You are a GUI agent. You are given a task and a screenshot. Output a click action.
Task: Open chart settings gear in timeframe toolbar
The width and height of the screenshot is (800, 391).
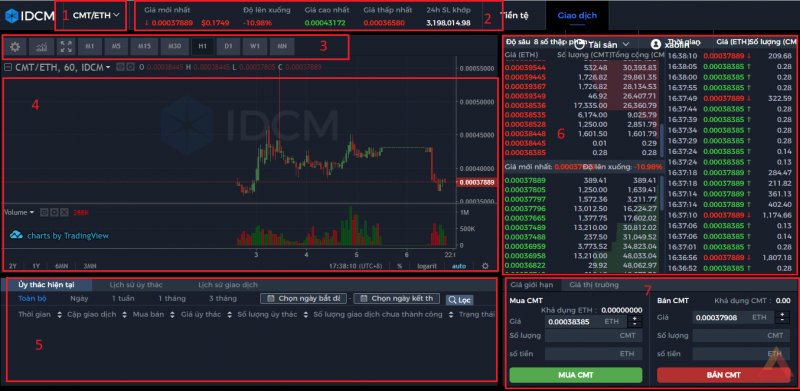click(x=15, y=47)
